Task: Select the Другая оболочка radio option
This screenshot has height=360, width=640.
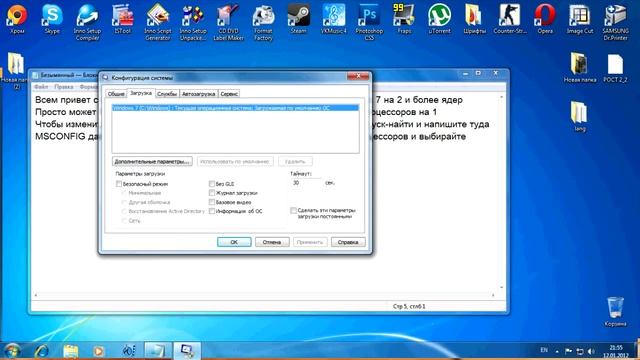Action: tap(124, 202)
